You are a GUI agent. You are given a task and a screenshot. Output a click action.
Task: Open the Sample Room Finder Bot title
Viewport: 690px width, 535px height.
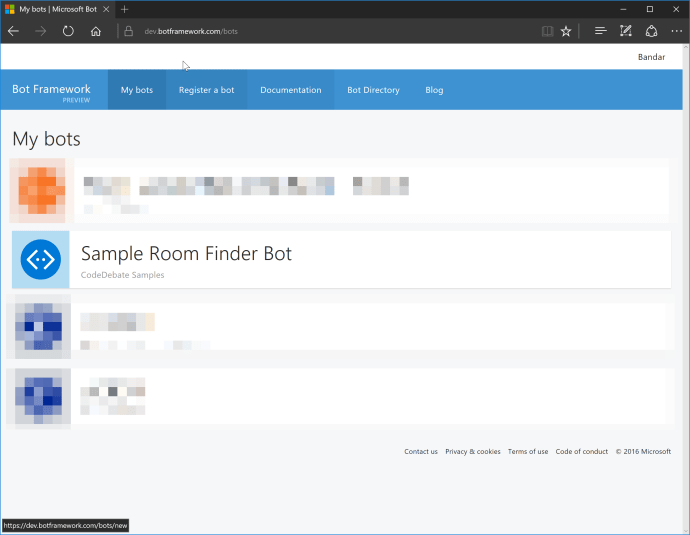(x=186, y=253)
